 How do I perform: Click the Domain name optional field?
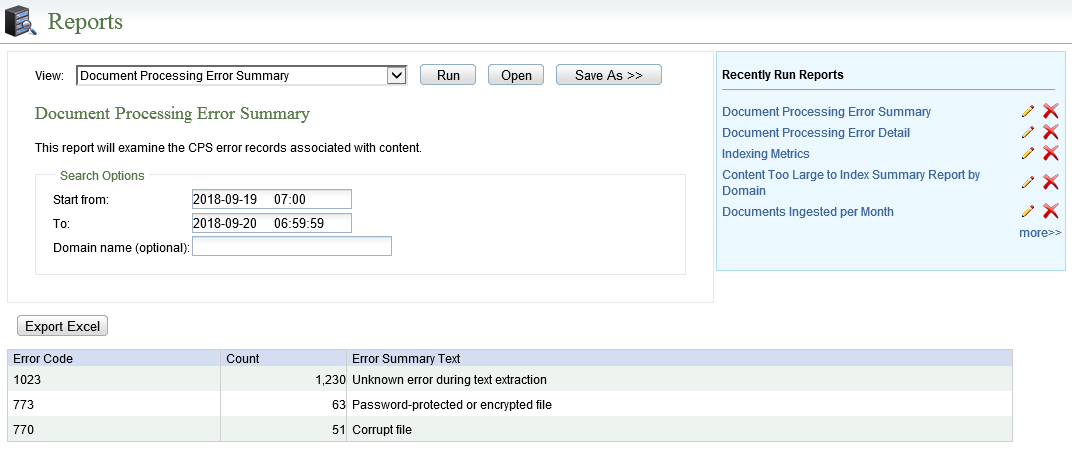(x=292, y=247)
